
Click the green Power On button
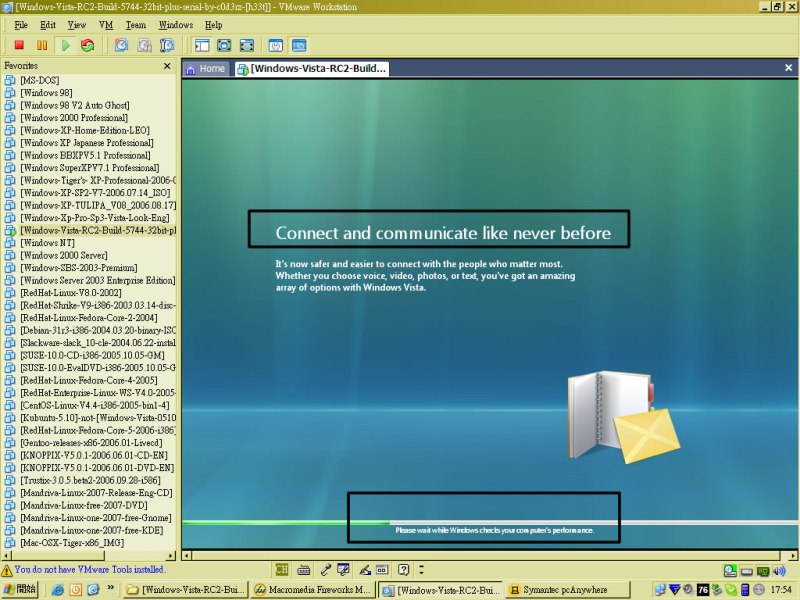pyautogui.click(x=65, y=45)
